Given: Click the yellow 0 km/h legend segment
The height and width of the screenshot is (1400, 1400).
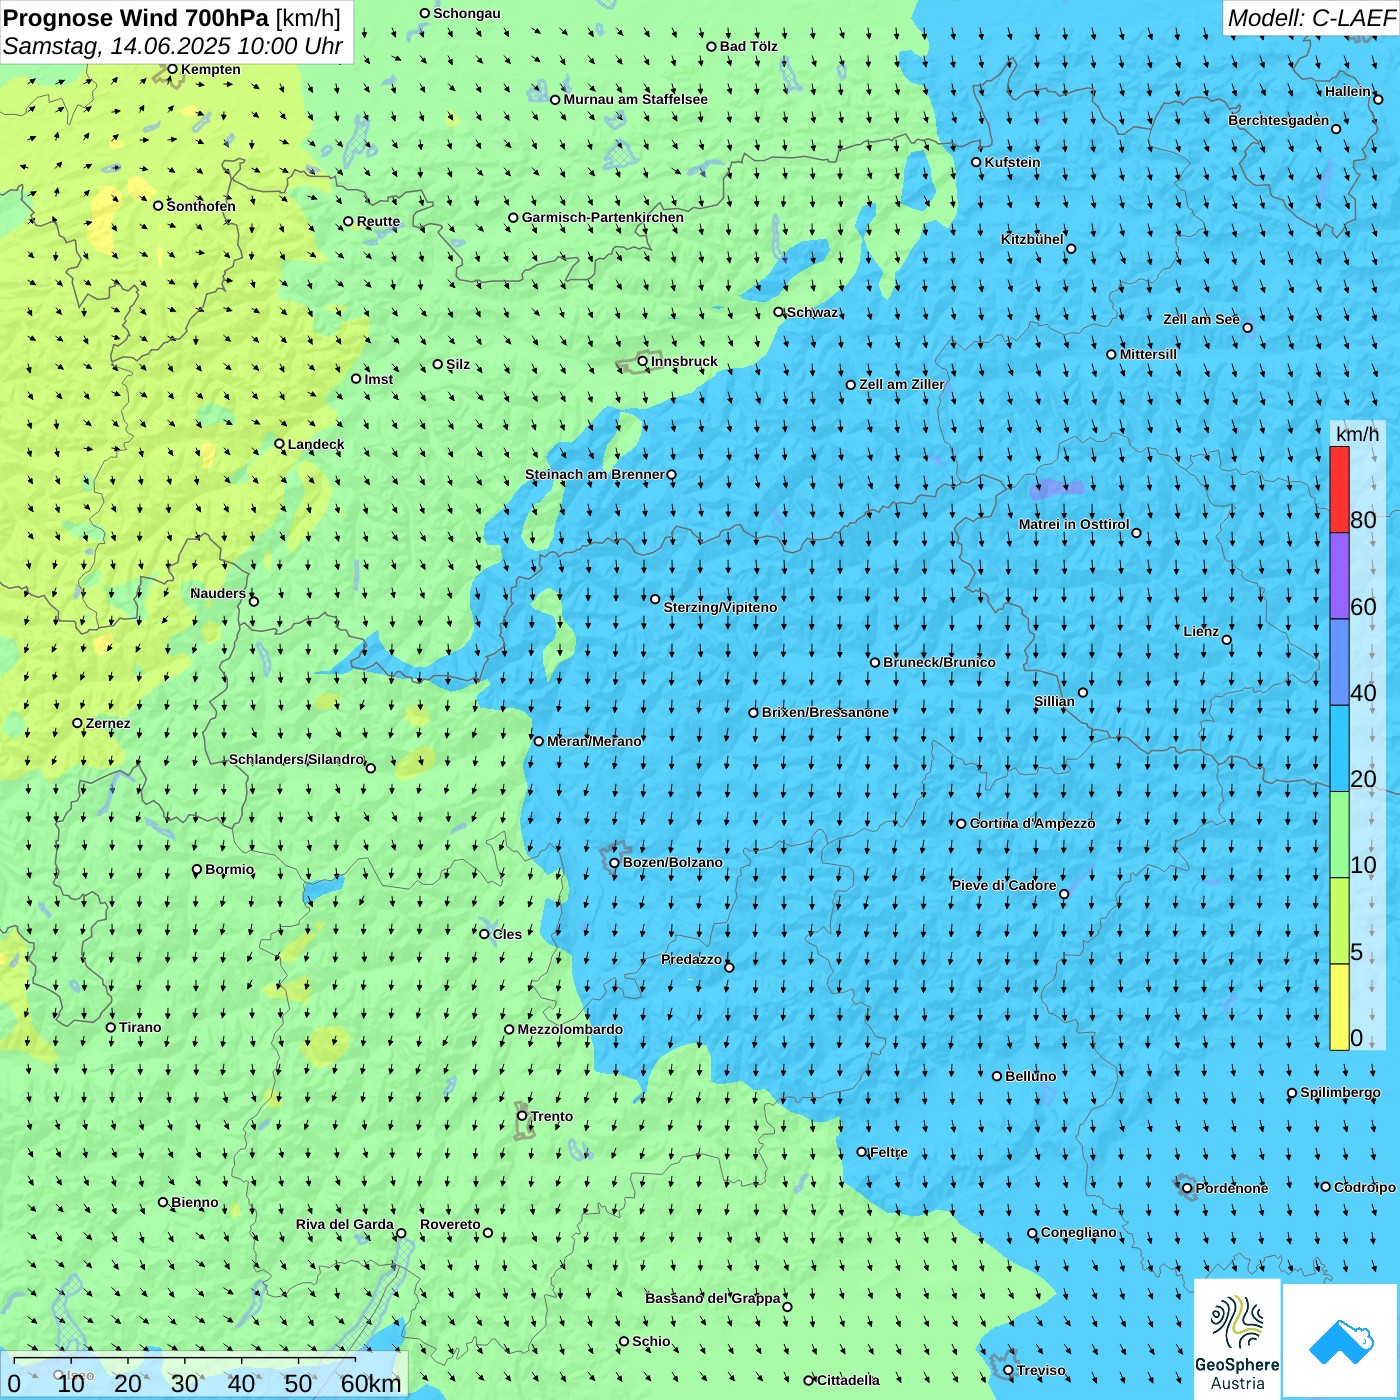Looking at the screenshot, I should (1339, 1007).
